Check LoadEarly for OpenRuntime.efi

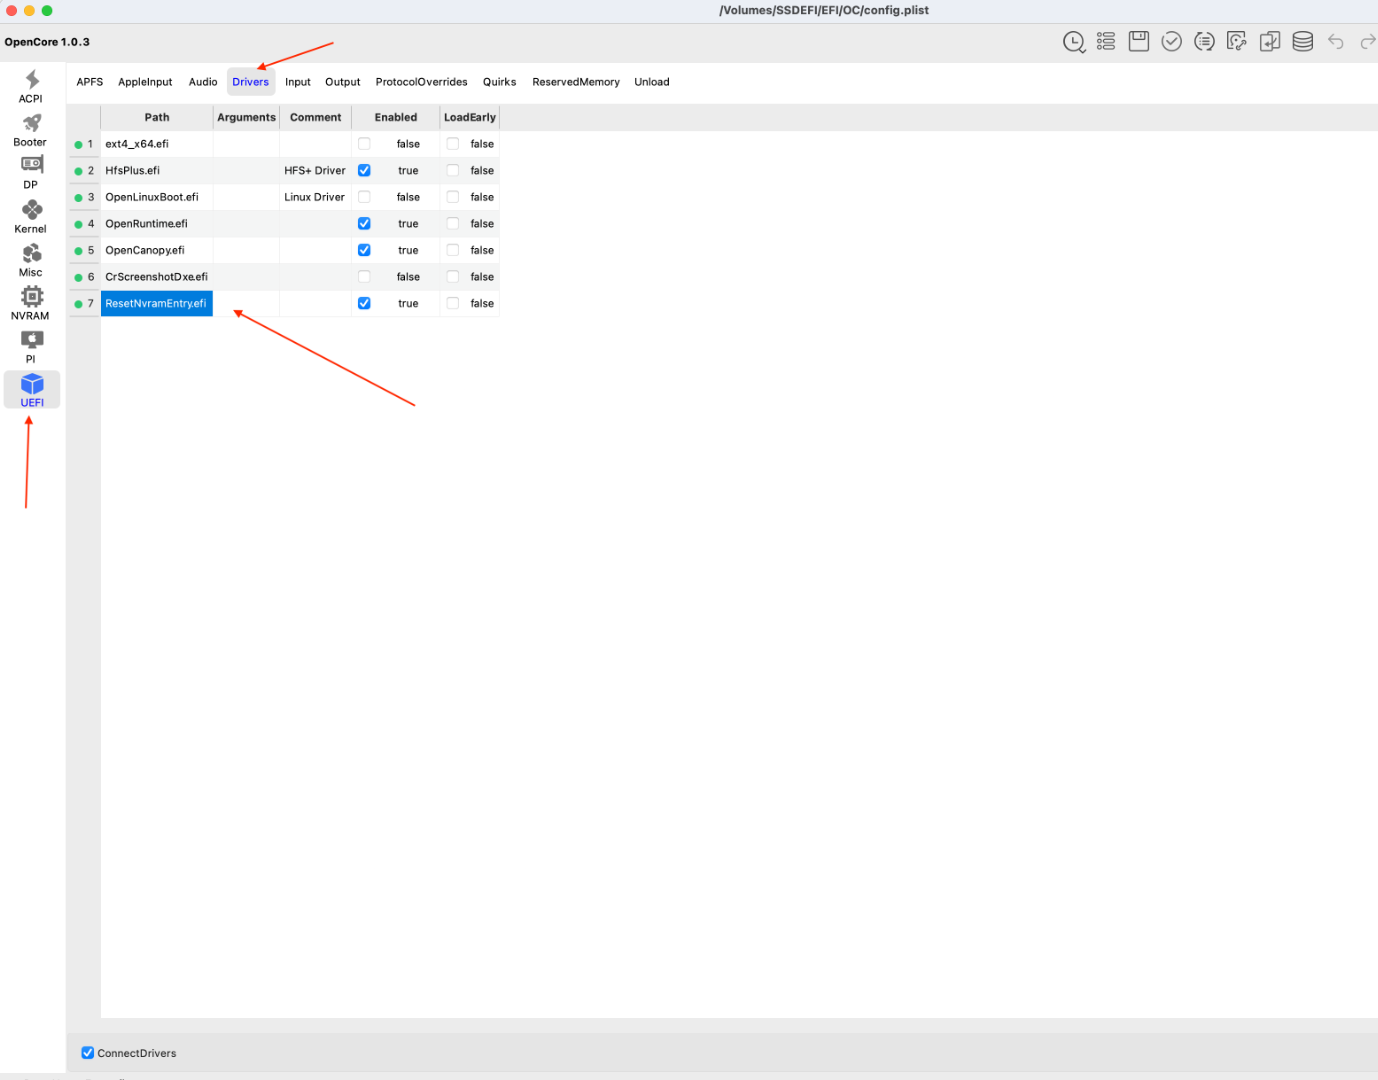453,224
